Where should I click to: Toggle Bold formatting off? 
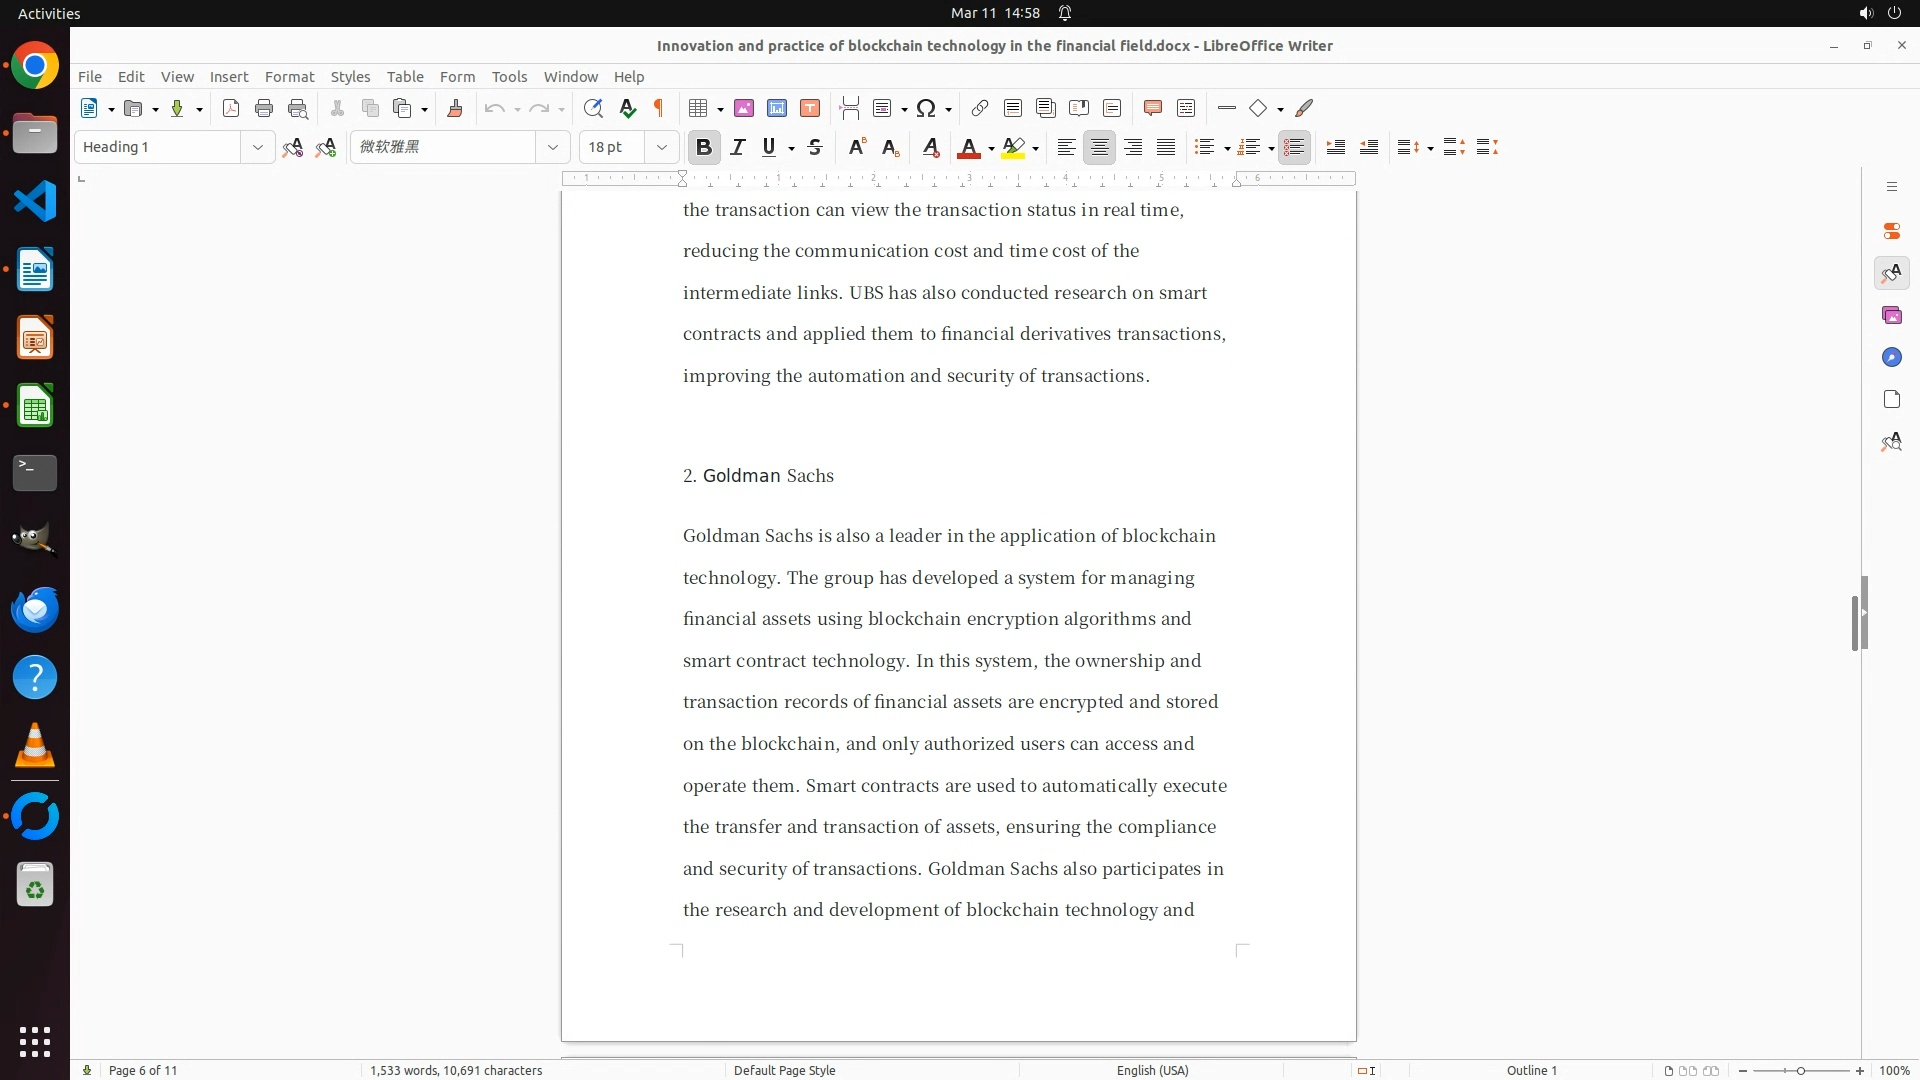pos(704,148)
